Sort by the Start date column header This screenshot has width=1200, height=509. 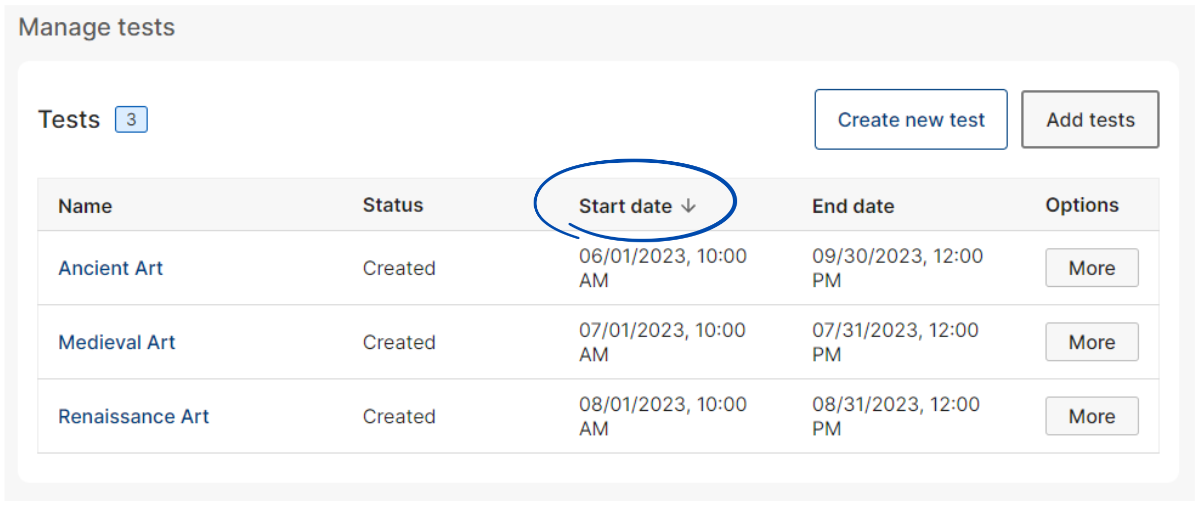[x=625, y=206]
